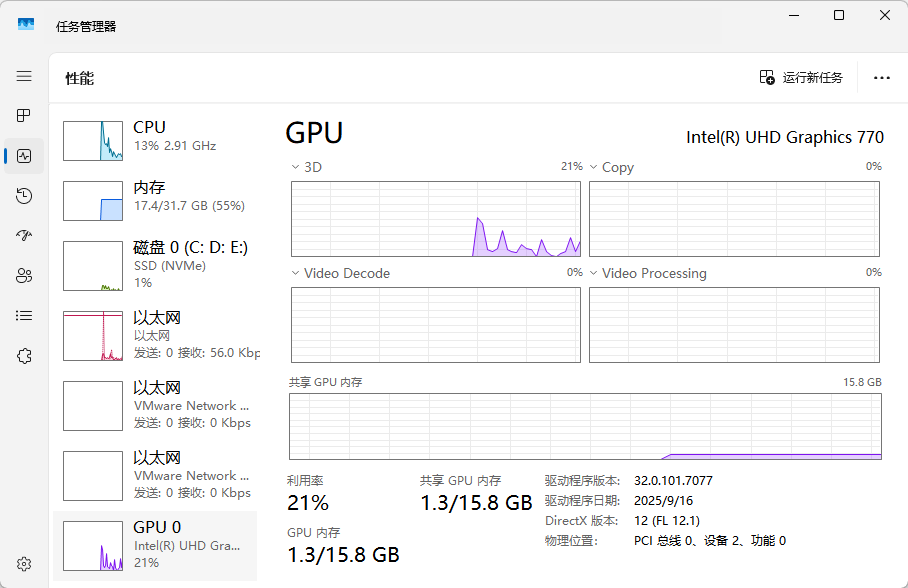Select the Performance icon in sidebar

pos(23,155)
